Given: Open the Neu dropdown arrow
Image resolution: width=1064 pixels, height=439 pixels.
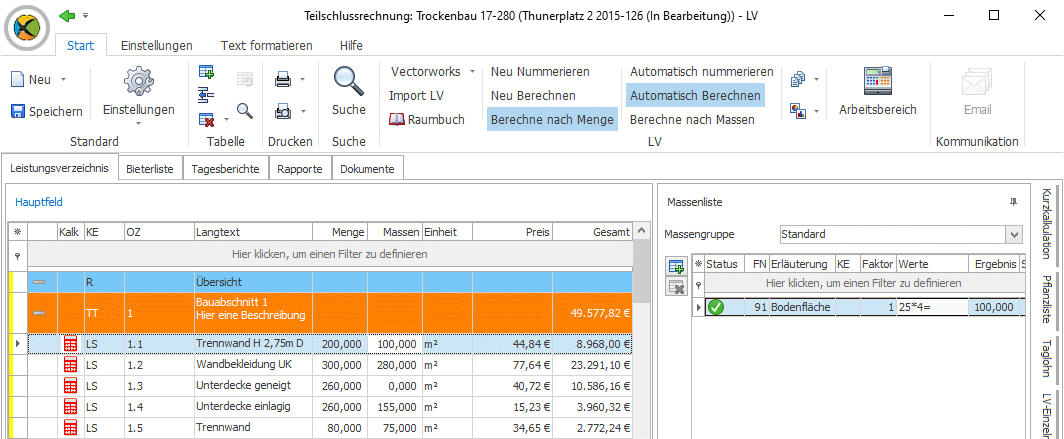Looking at the screenshot, I should coord(63,79).
